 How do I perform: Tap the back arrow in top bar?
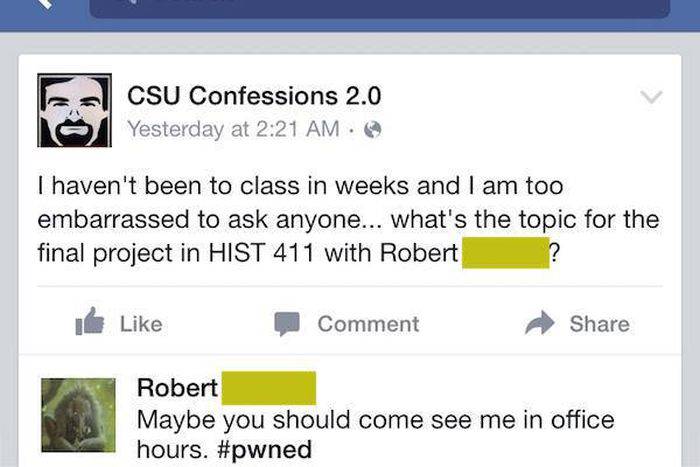tap(42, 5)
